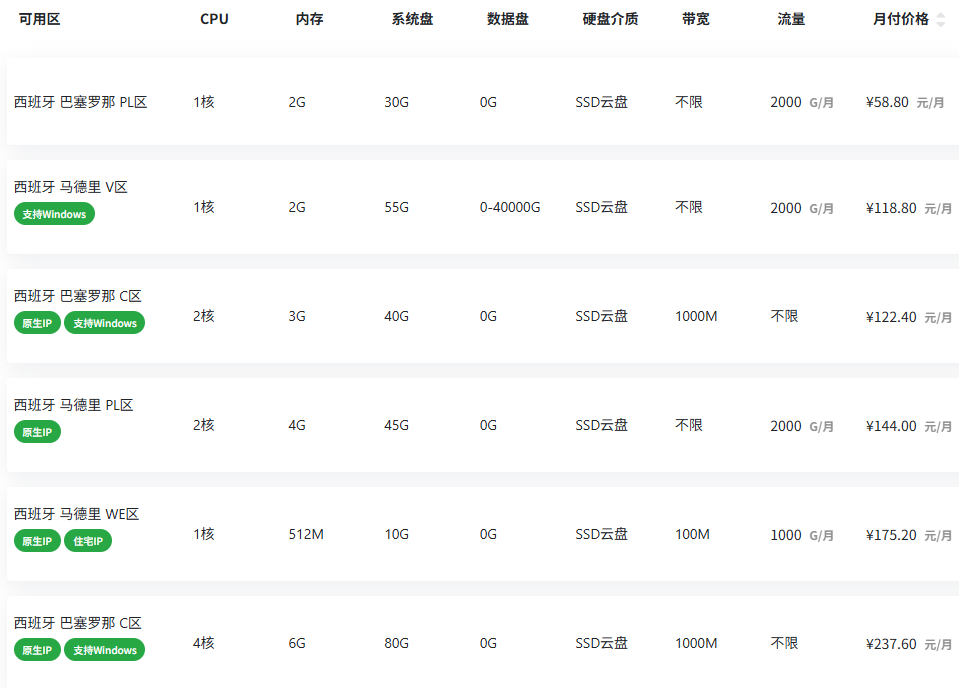This screenshot has height=688, width=959.
Task: Select the 西班牙 马德里 WE区 plan name
Action: click(76, 514)
